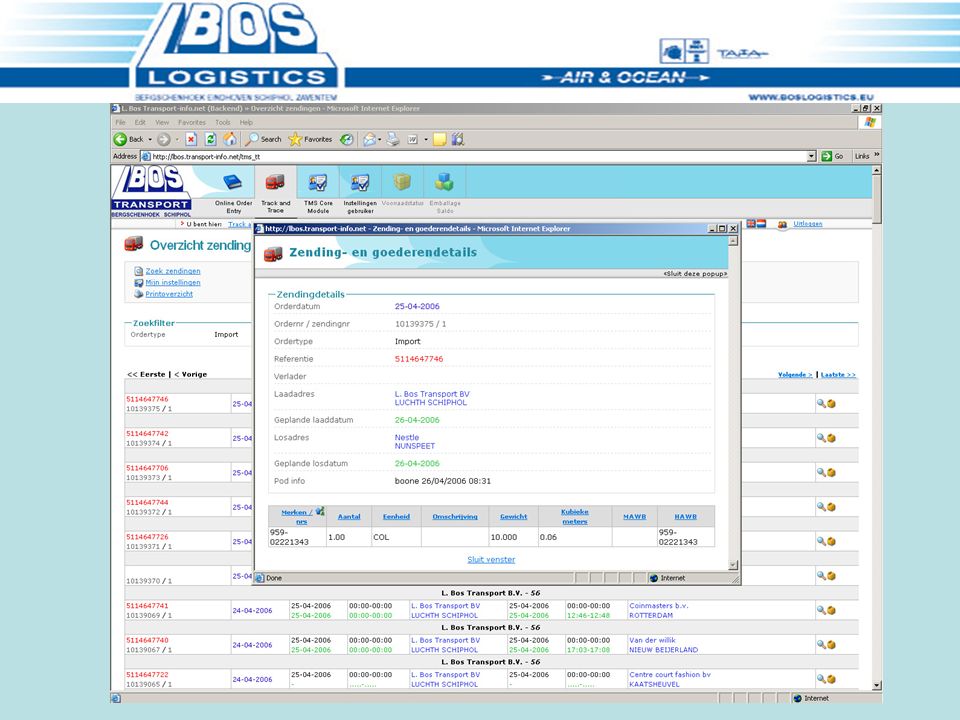
Task: Click magnifier icon for shipment 5114647706
Action: point(821,473)
